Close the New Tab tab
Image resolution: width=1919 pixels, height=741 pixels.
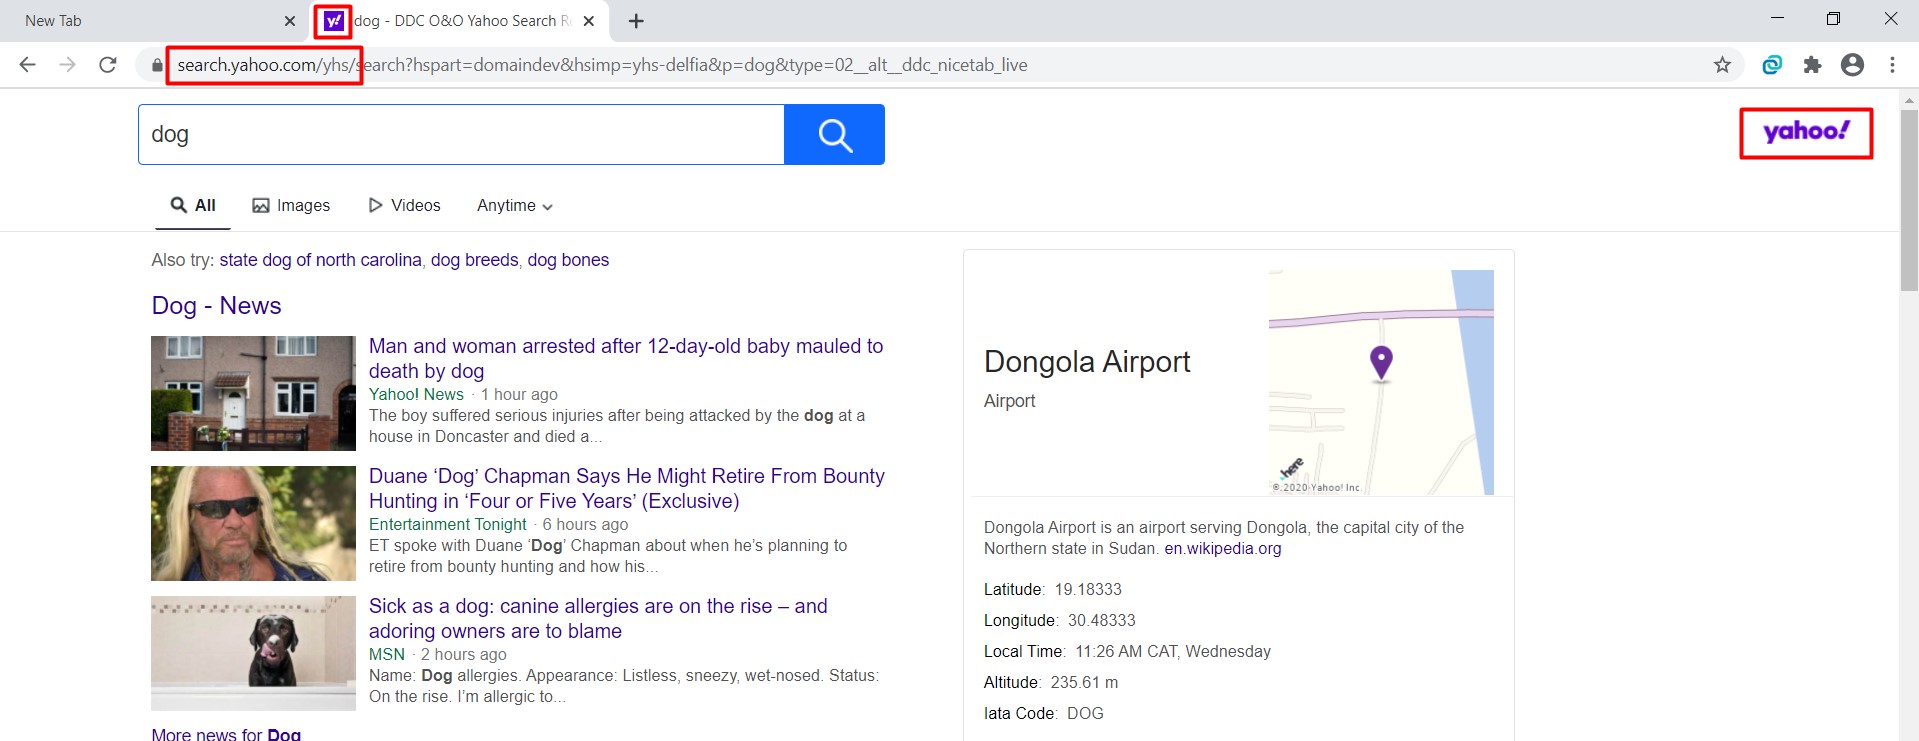tap(290, 21)
